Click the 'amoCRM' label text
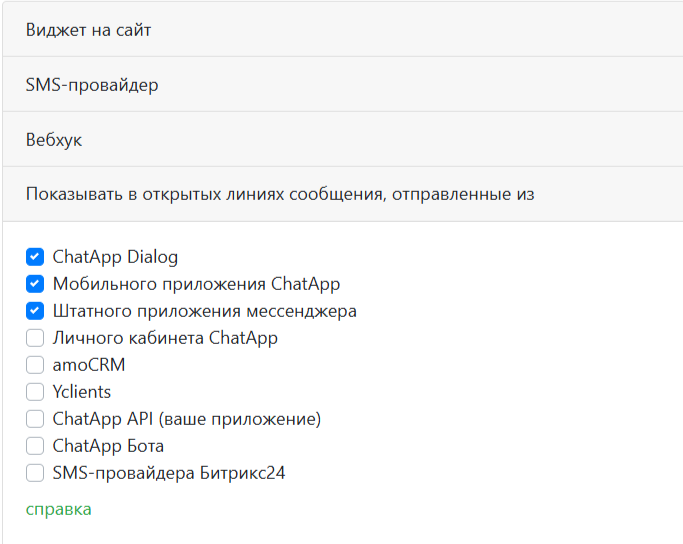This screenshot has width=683, height=544. pyautogui.click(x=89, y=365)
